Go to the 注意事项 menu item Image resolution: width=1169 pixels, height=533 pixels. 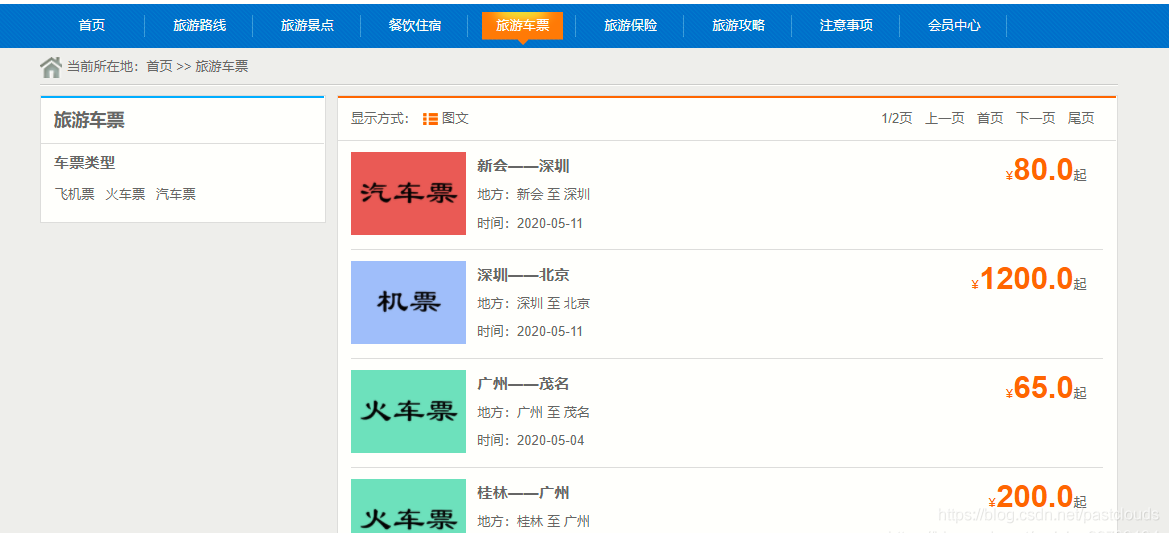click(x=846, y=25)
